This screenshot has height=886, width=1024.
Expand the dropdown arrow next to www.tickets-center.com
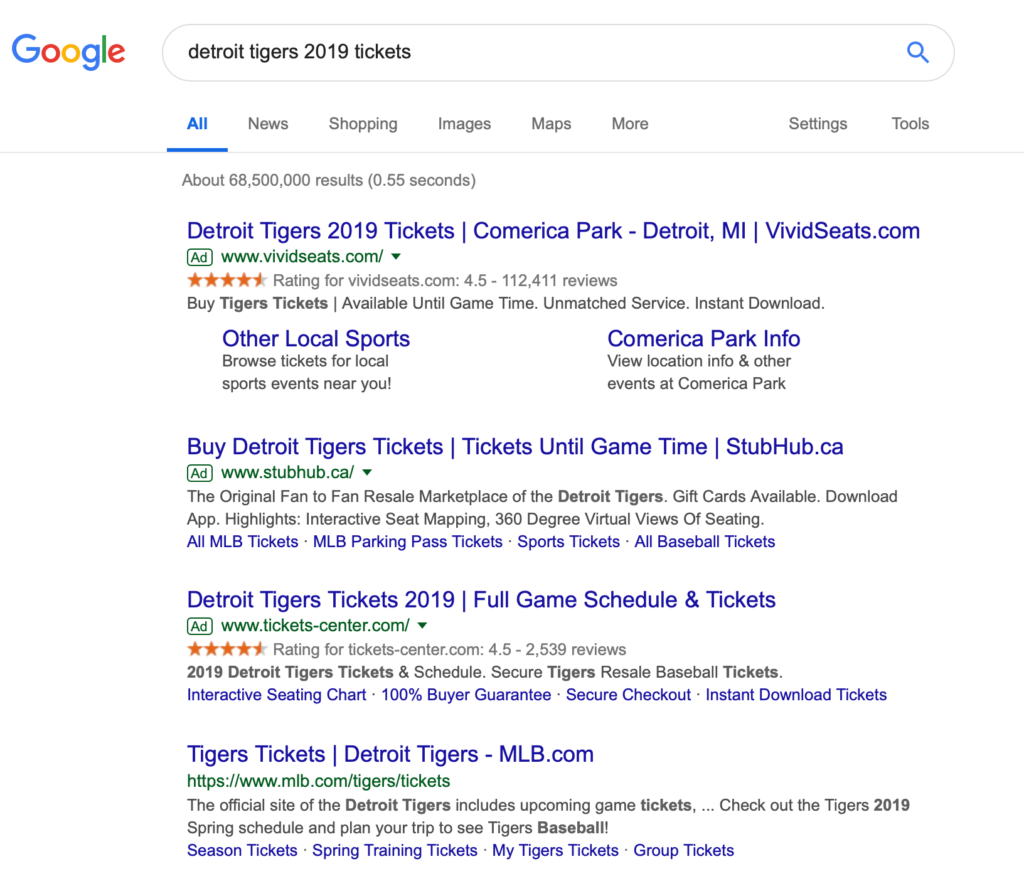tap(423, 625)
